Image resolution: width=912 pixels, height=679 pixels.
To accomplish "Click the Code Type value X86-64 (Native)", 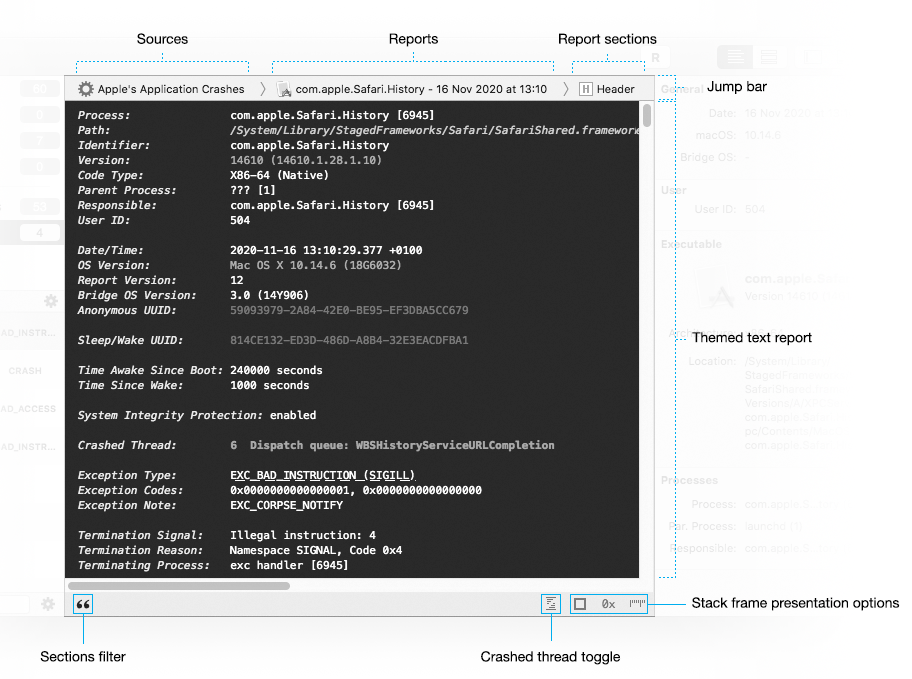I will pos(279,175).
